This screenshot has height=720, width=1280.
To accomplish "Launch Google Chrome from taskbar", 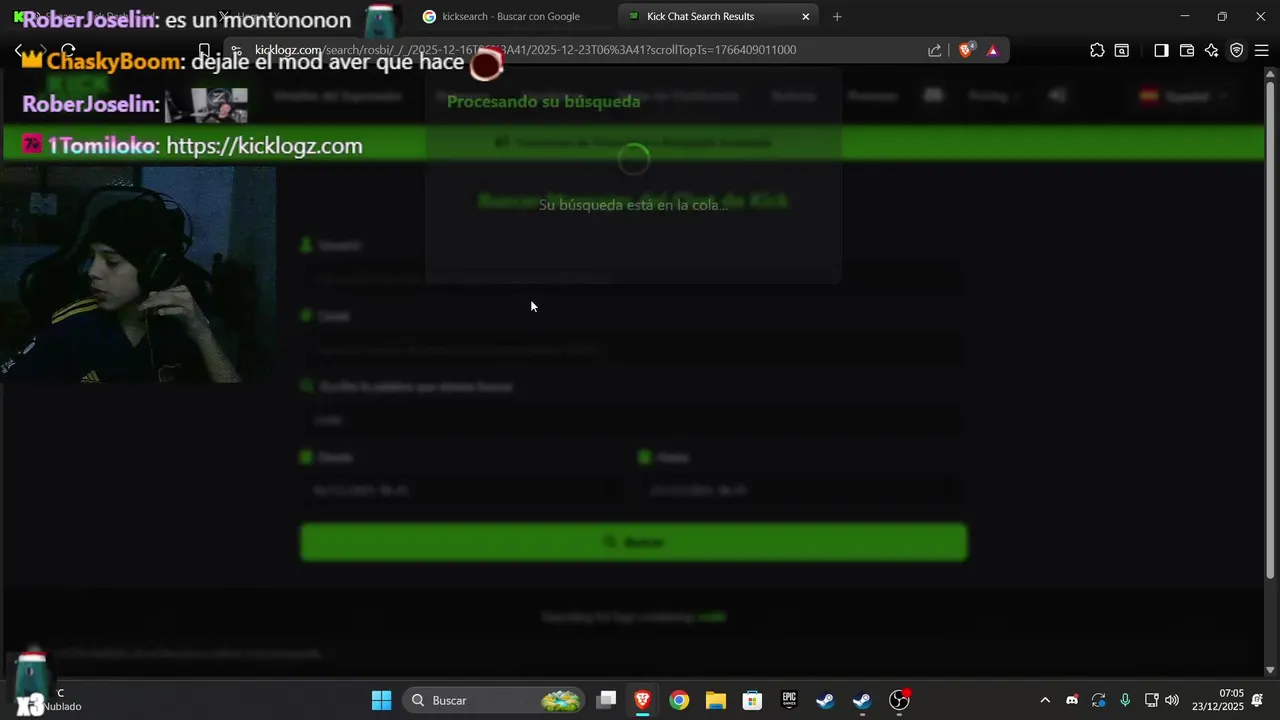I will click(679, 700).
